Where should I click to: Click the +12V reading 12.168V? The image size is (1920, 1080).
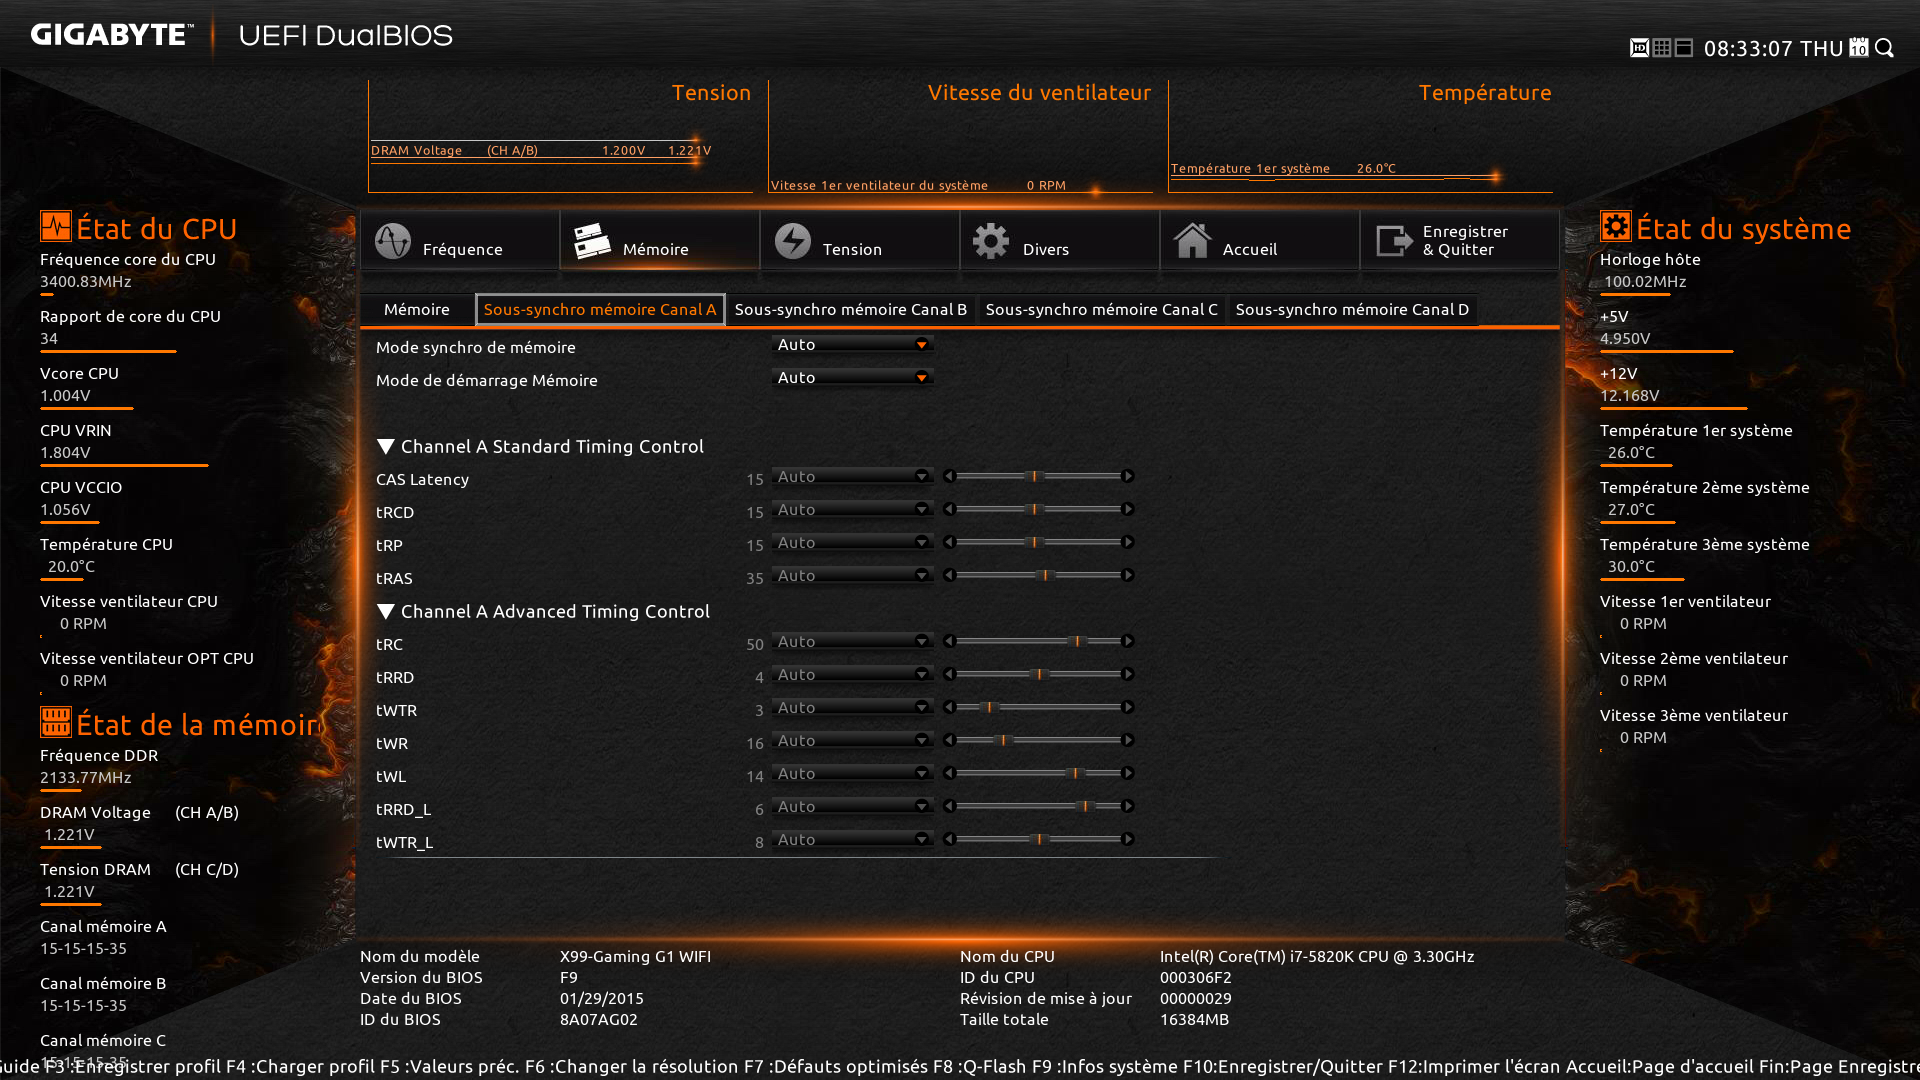(1629, 395)
